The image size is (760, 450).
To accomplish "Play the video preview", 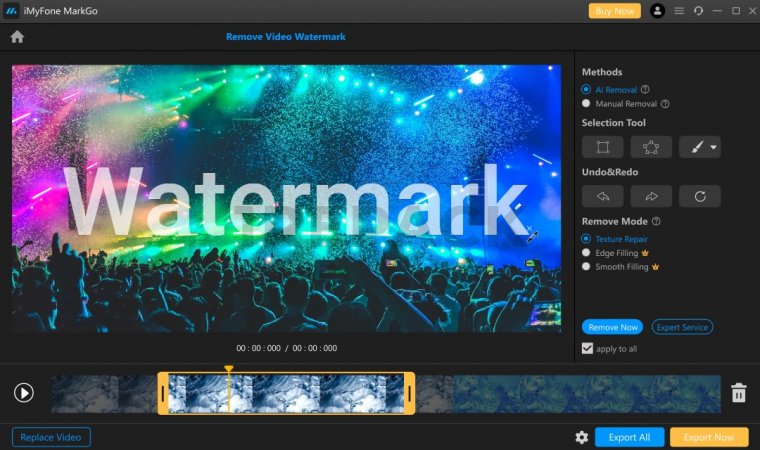I will point(24,393).
